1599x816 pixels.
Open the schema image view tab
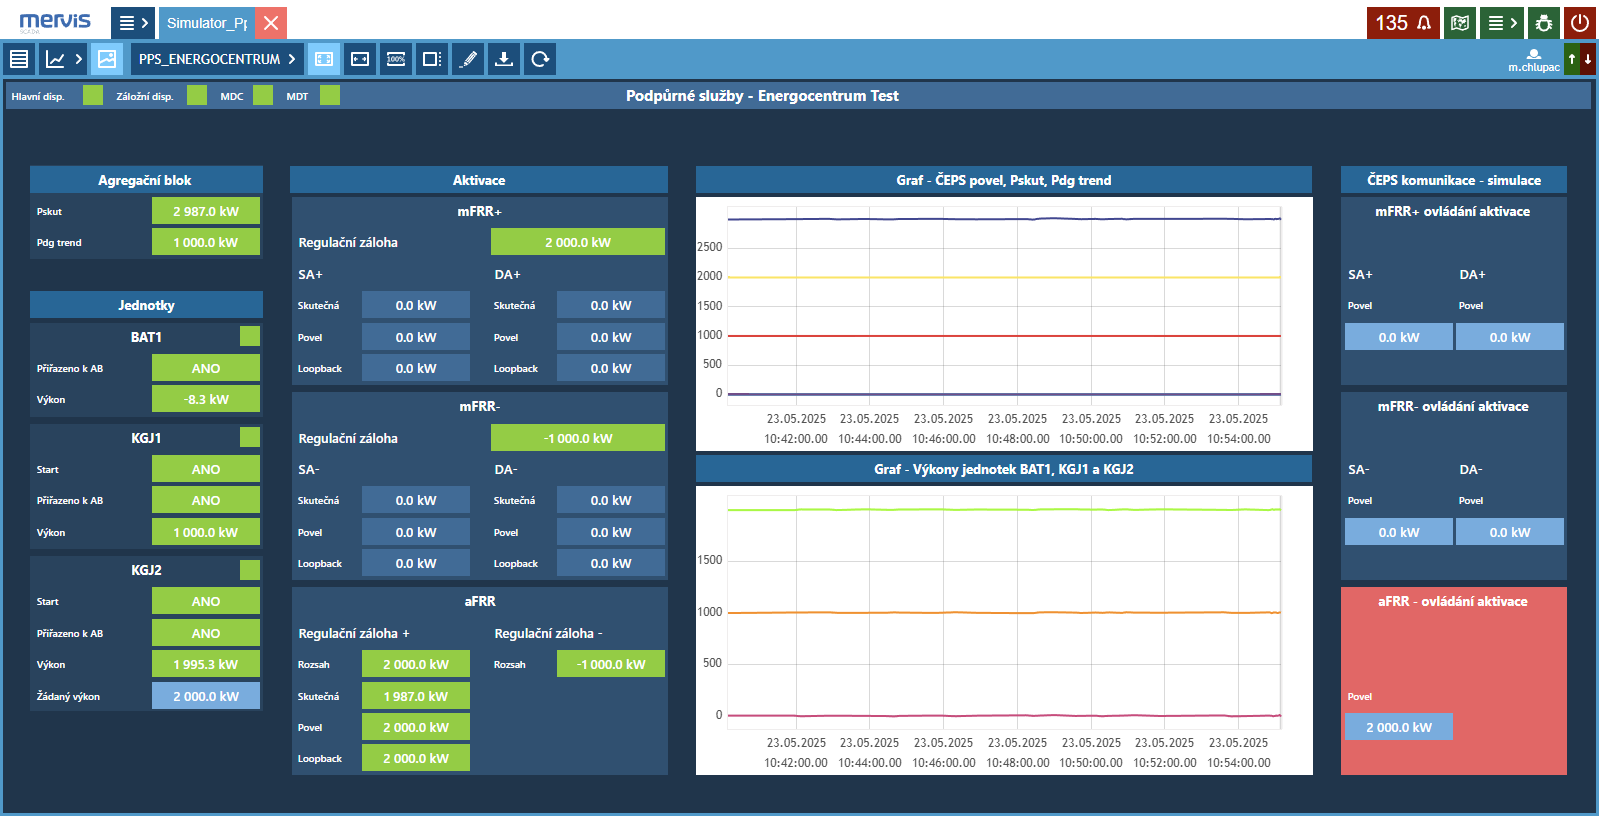[x=107, y=59]
